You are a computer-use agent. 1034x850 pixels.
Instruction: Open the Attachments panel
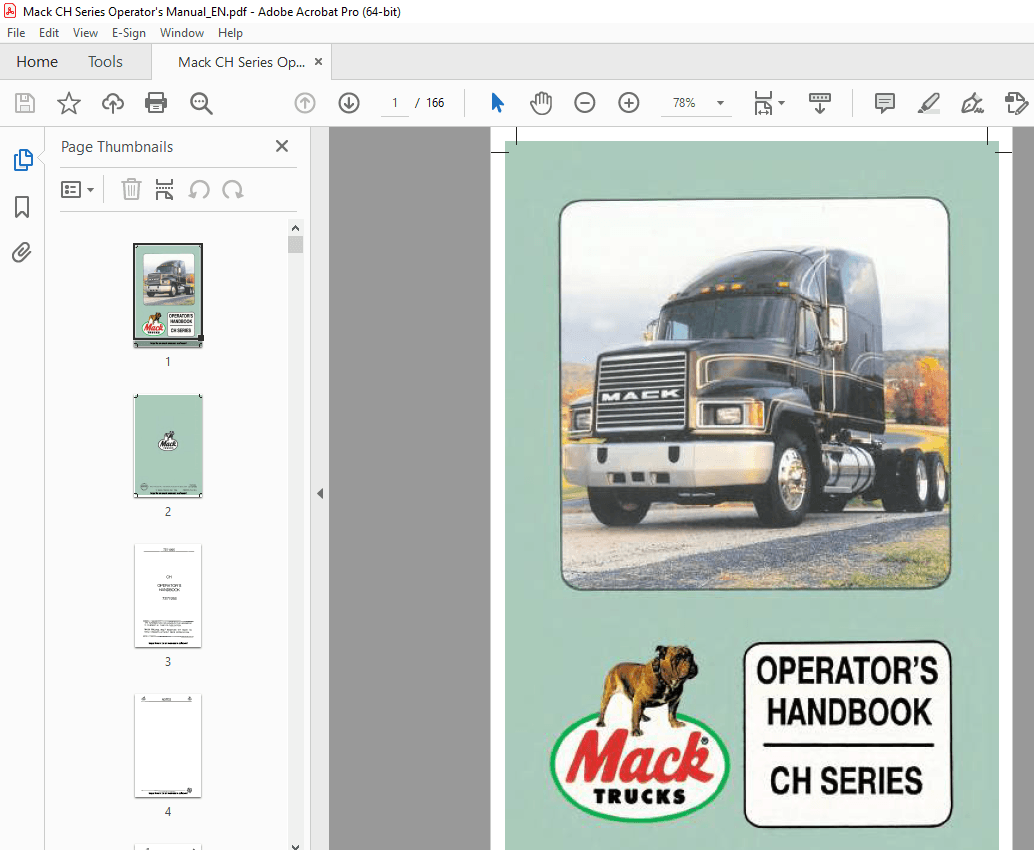21,252
